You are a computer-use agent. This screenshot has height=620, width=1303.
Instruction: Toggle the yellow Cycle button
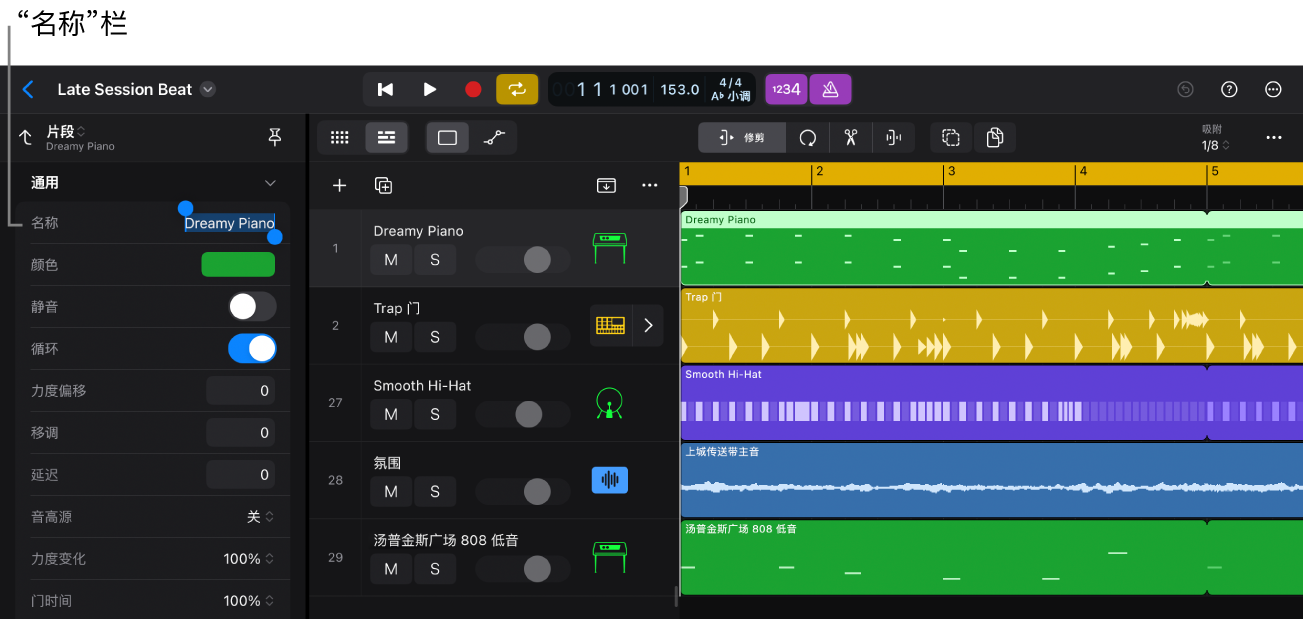pyautogui.click(x=517, y=89)
